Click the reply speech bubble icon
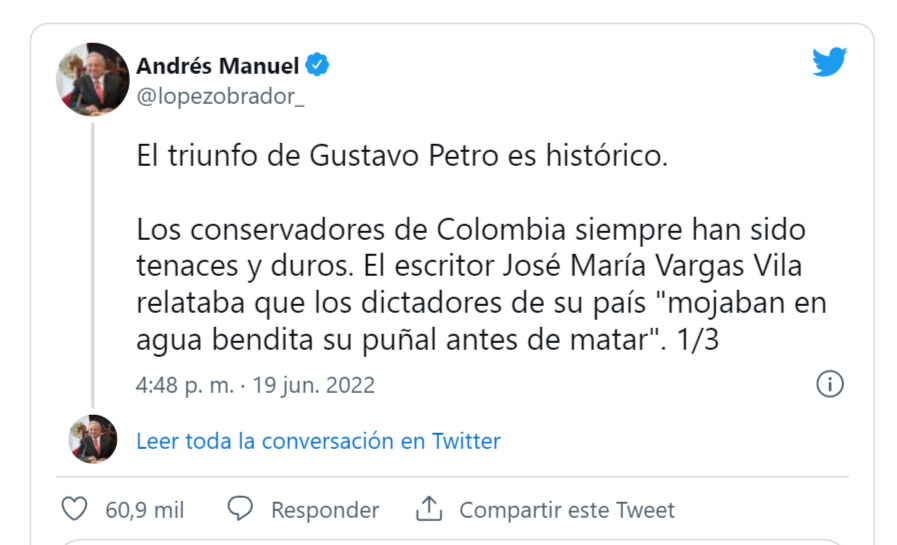The height and width of the screenshot is (545, 897). click(240, 509)
